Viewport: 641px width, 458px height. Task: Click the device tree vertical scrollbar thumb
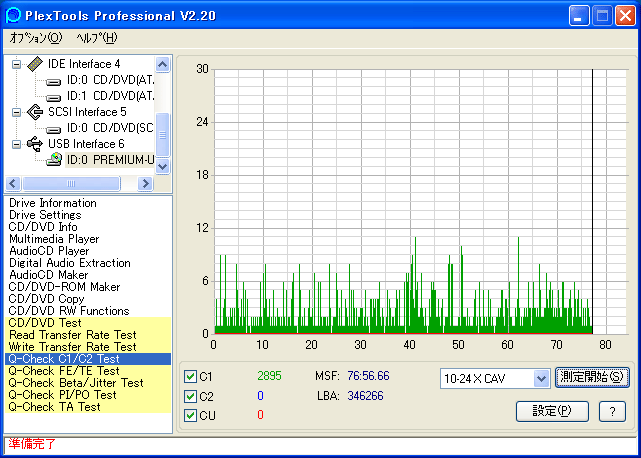click(x=163, y=135)
